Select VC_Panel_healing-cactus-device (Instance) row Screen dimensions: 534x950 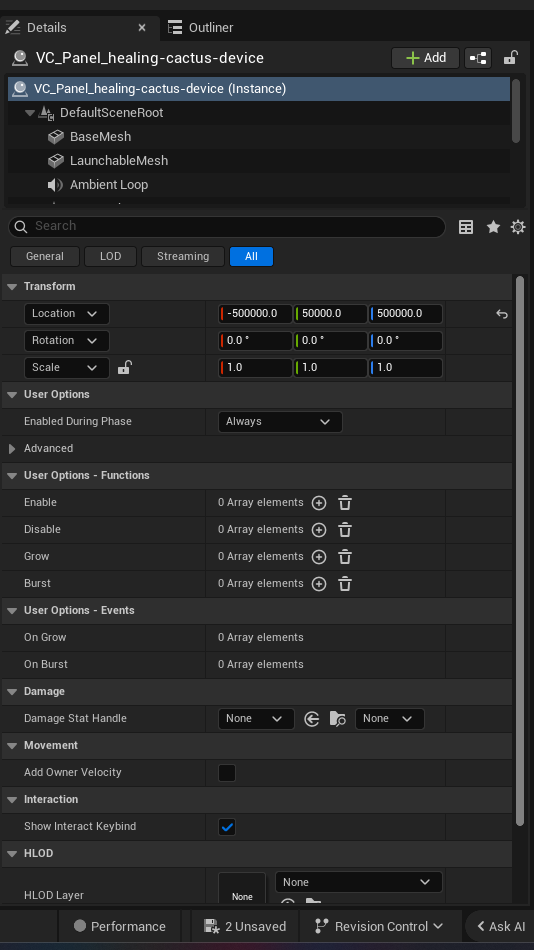(x=259, y=88)
